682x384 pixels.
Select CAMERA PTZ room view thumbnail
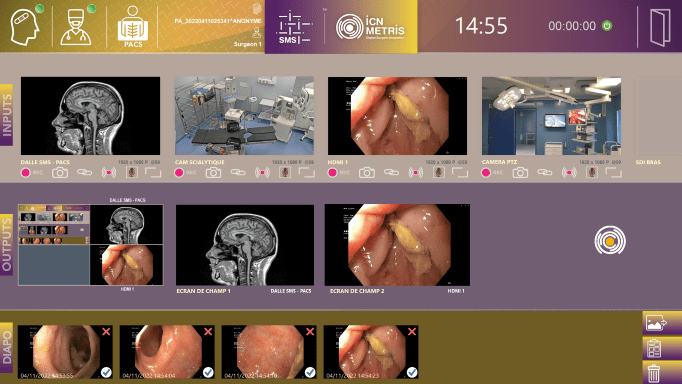click(x=552, y=116)
